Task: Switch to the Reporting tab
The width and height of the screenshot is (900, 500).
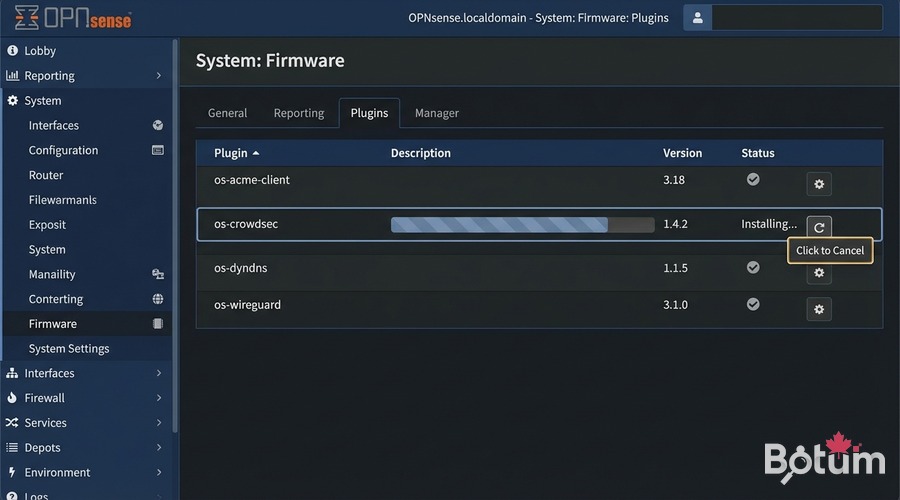Action: (x=298, y=113)
